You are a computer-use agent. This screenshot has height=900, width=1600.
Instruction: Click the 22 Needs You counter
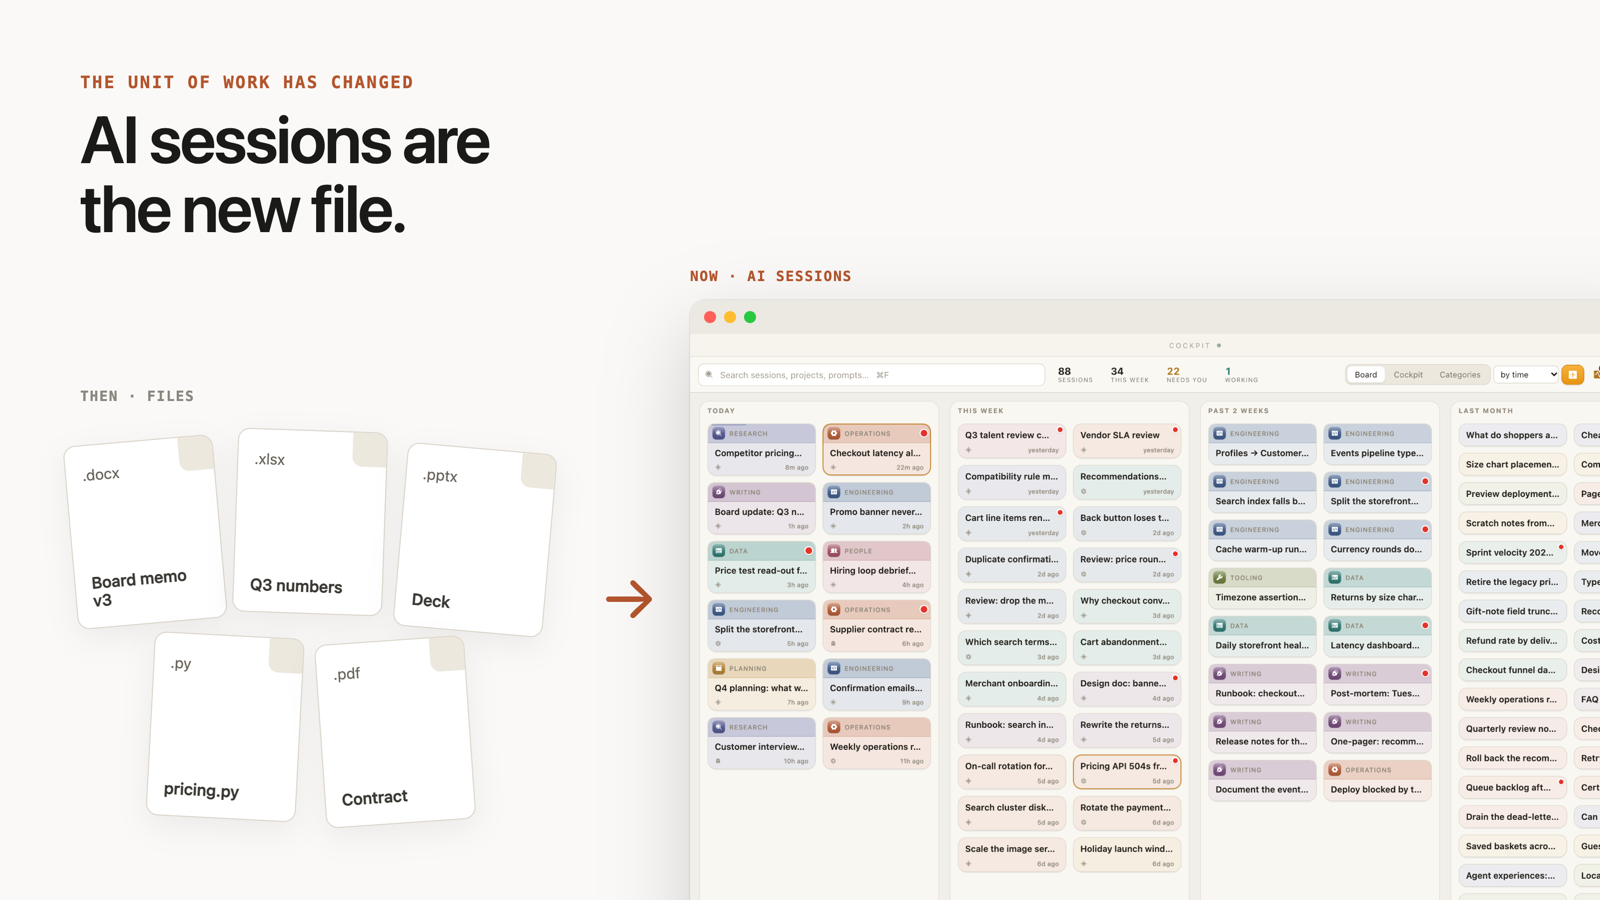click(1186, 375)
